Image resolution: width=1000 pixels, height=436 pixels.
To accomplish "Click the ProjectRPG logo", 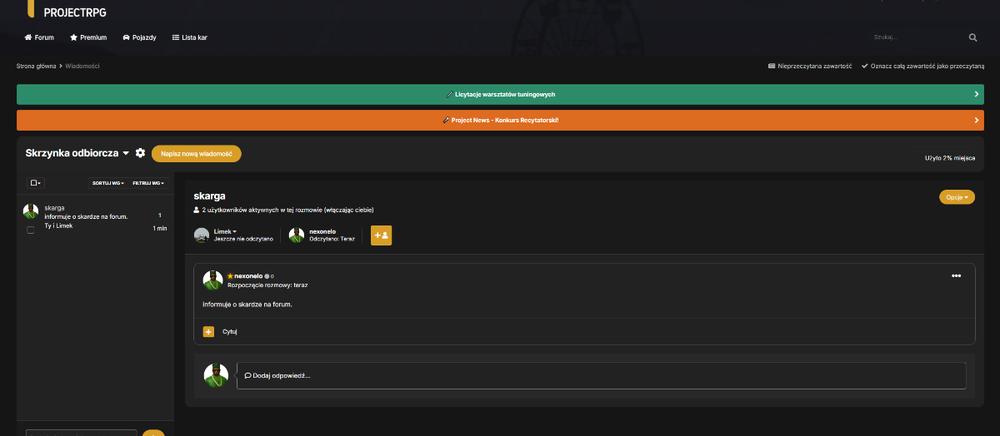I will pyautogui.click(x=67, y=9).
